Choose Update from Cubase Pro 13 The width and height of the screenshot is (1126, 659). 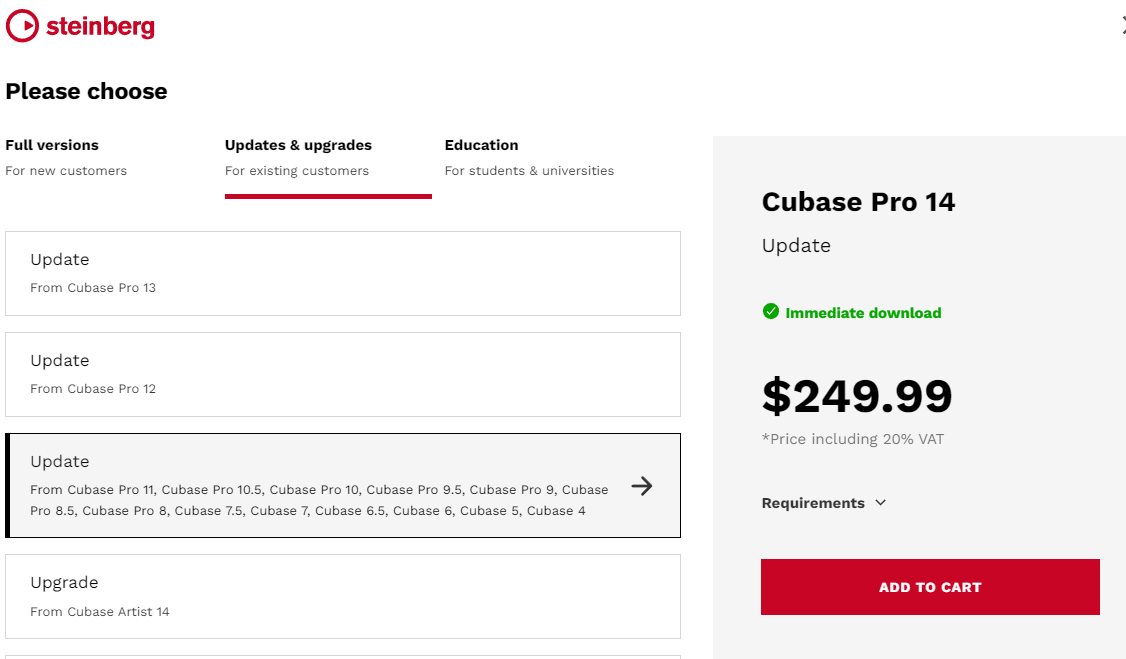(343, 274)
